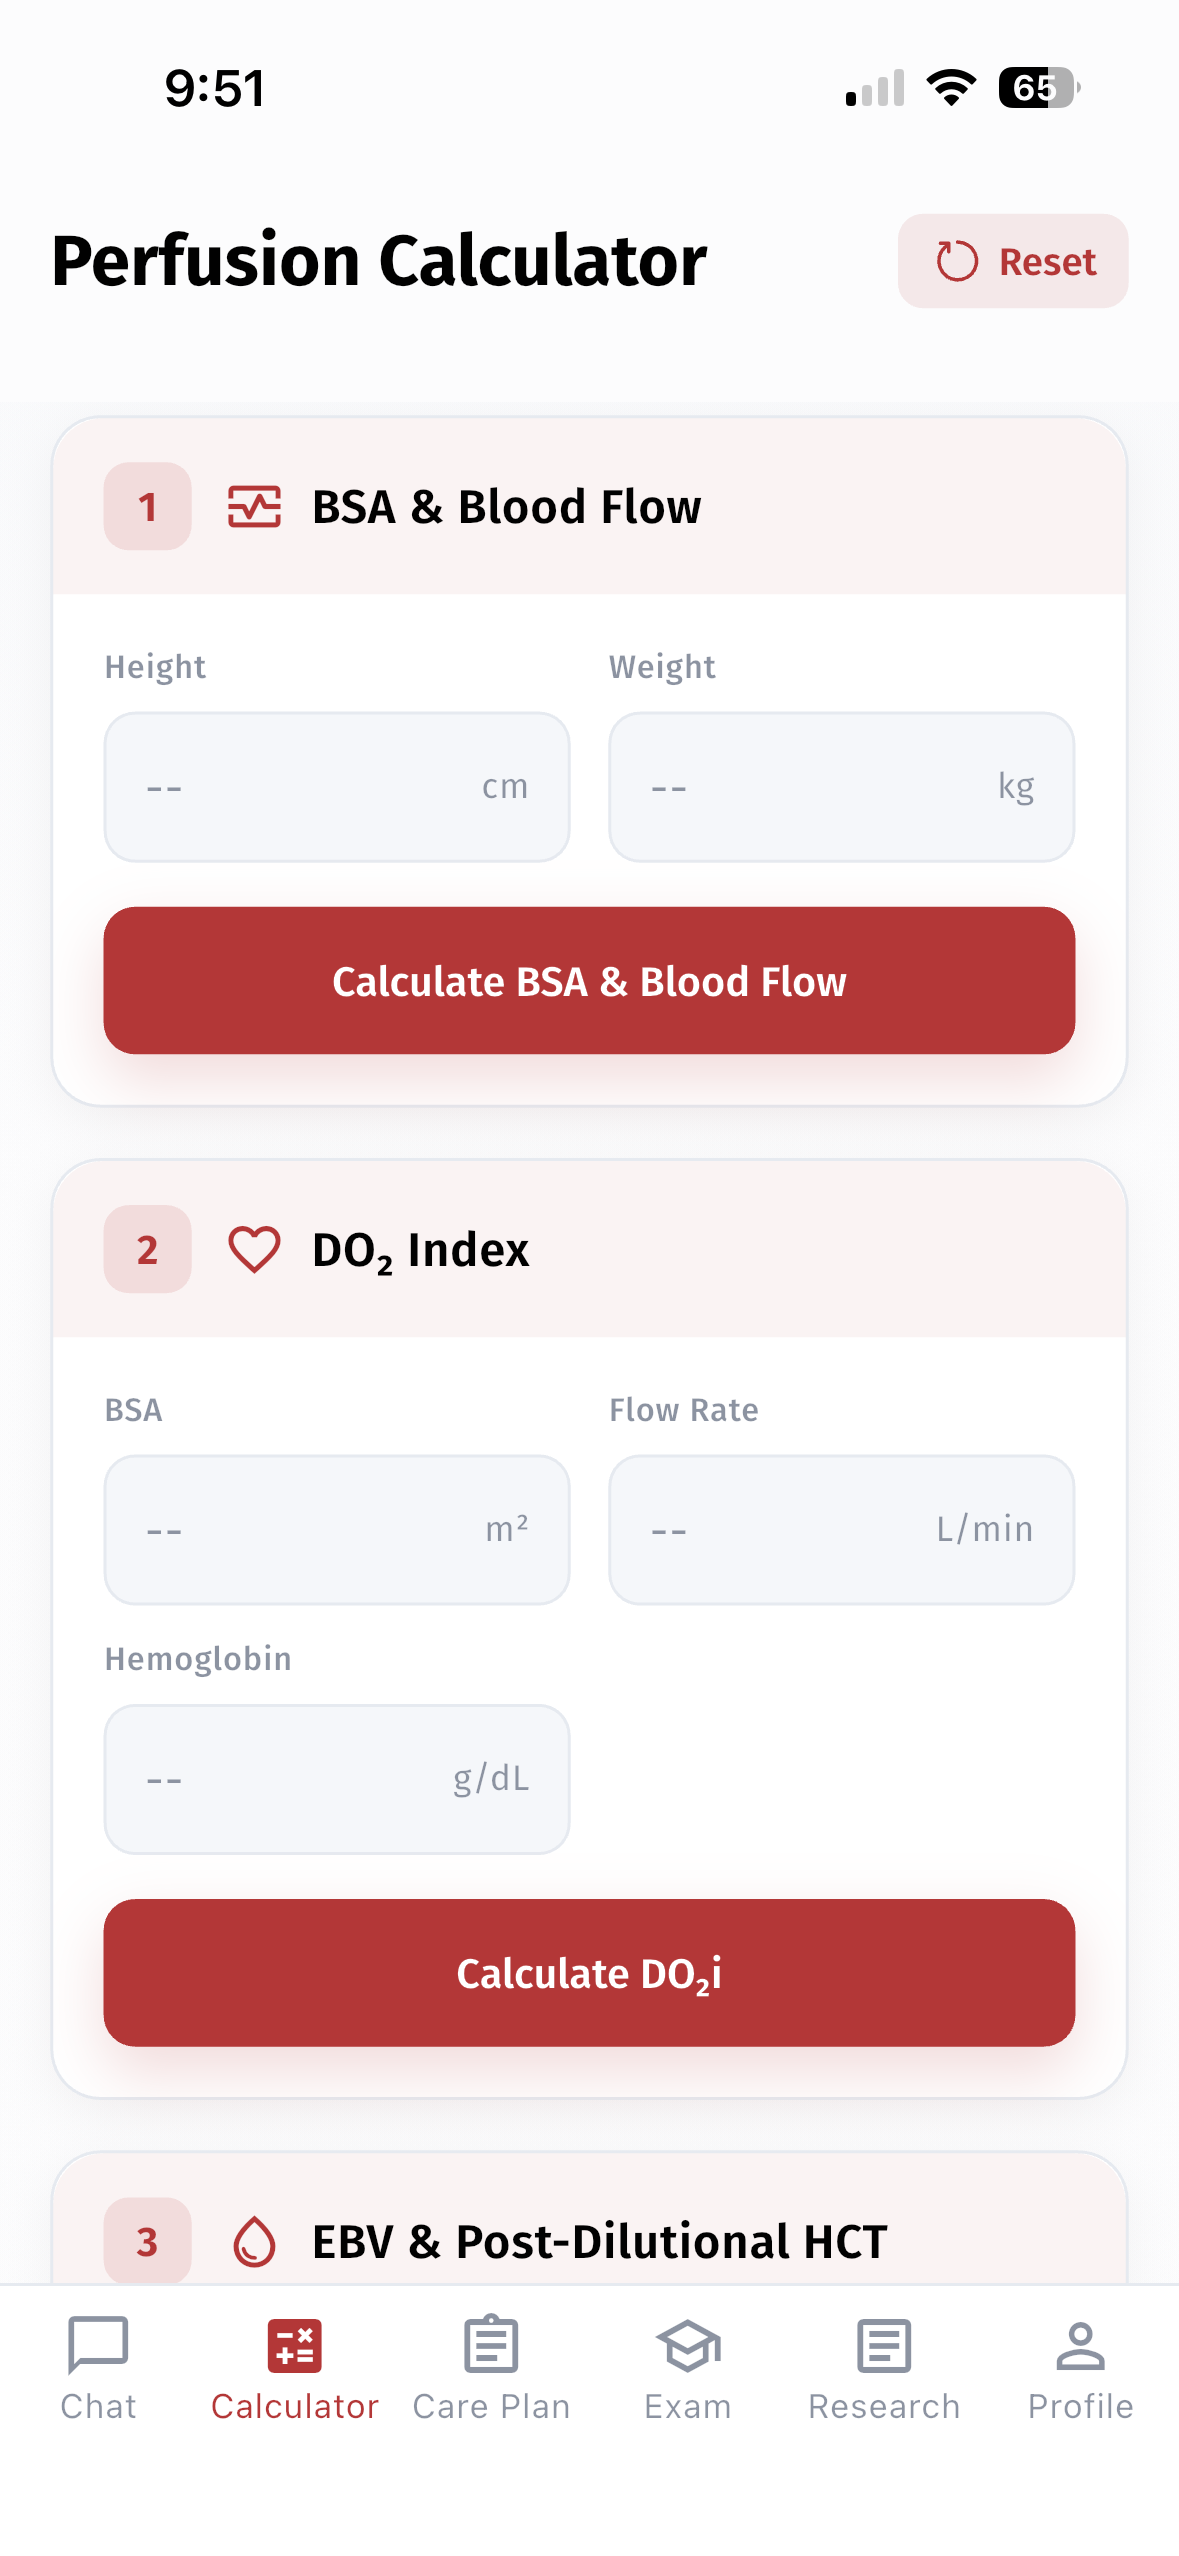Image resolution: width=1179 pixels, height=2556 pixels.
Task: Select the Hemoglobin input field
Action: [337, 1778]
